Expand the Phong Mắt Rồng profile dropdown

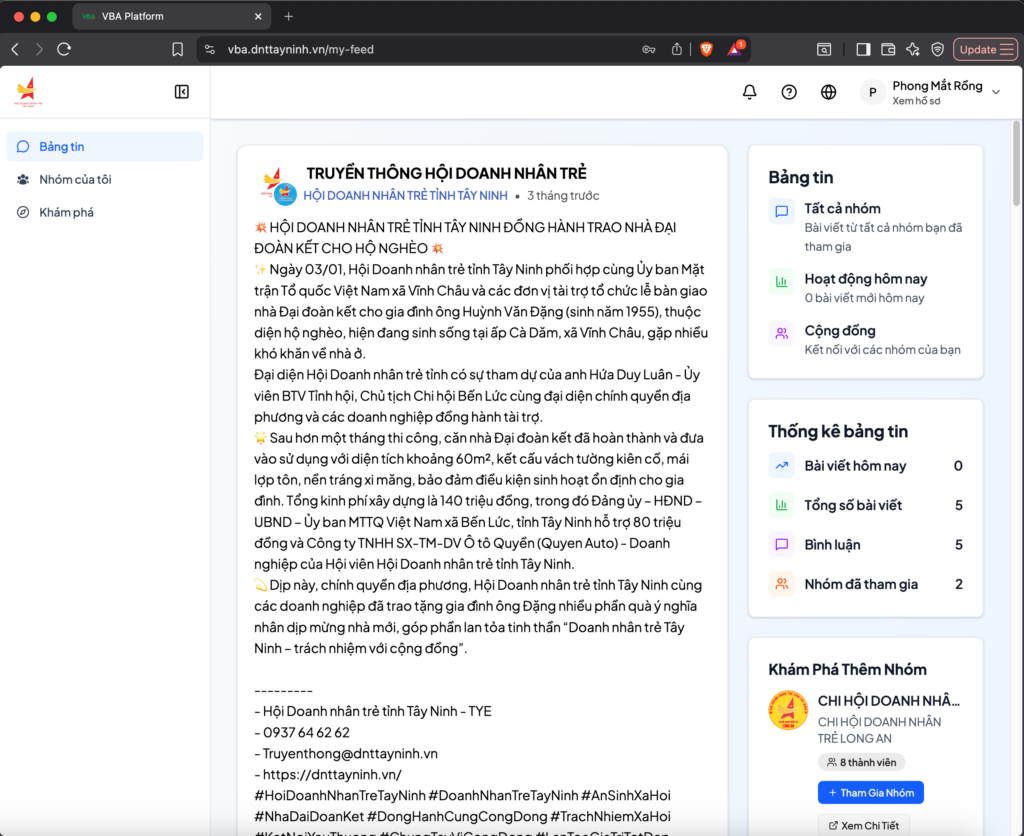(995, 92)
